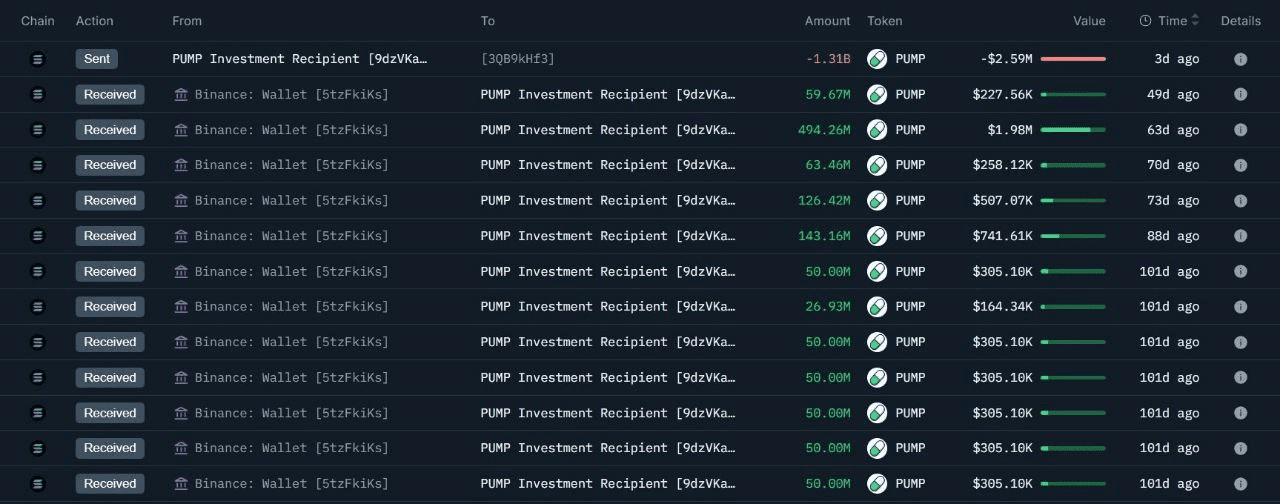Click the Sent action badge
This screenshot has height=504, width=1280.
97,59
